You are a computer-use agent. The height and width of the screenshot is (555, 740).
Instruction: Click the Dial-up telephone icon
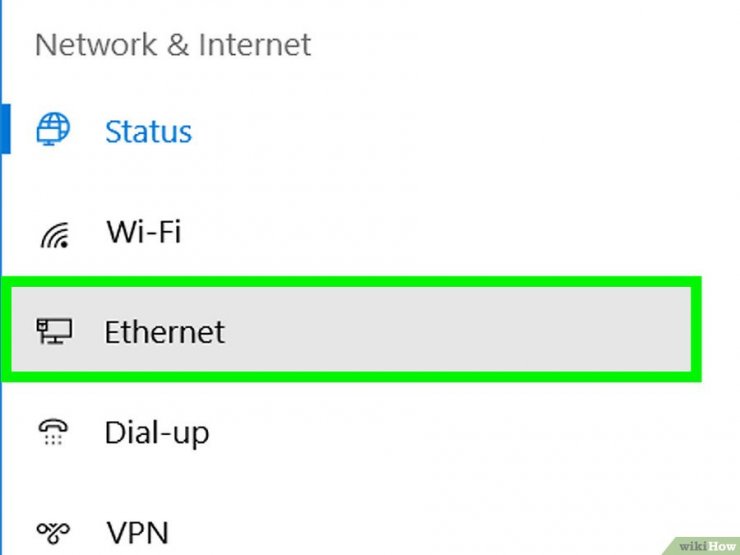[x=53, y=432]
